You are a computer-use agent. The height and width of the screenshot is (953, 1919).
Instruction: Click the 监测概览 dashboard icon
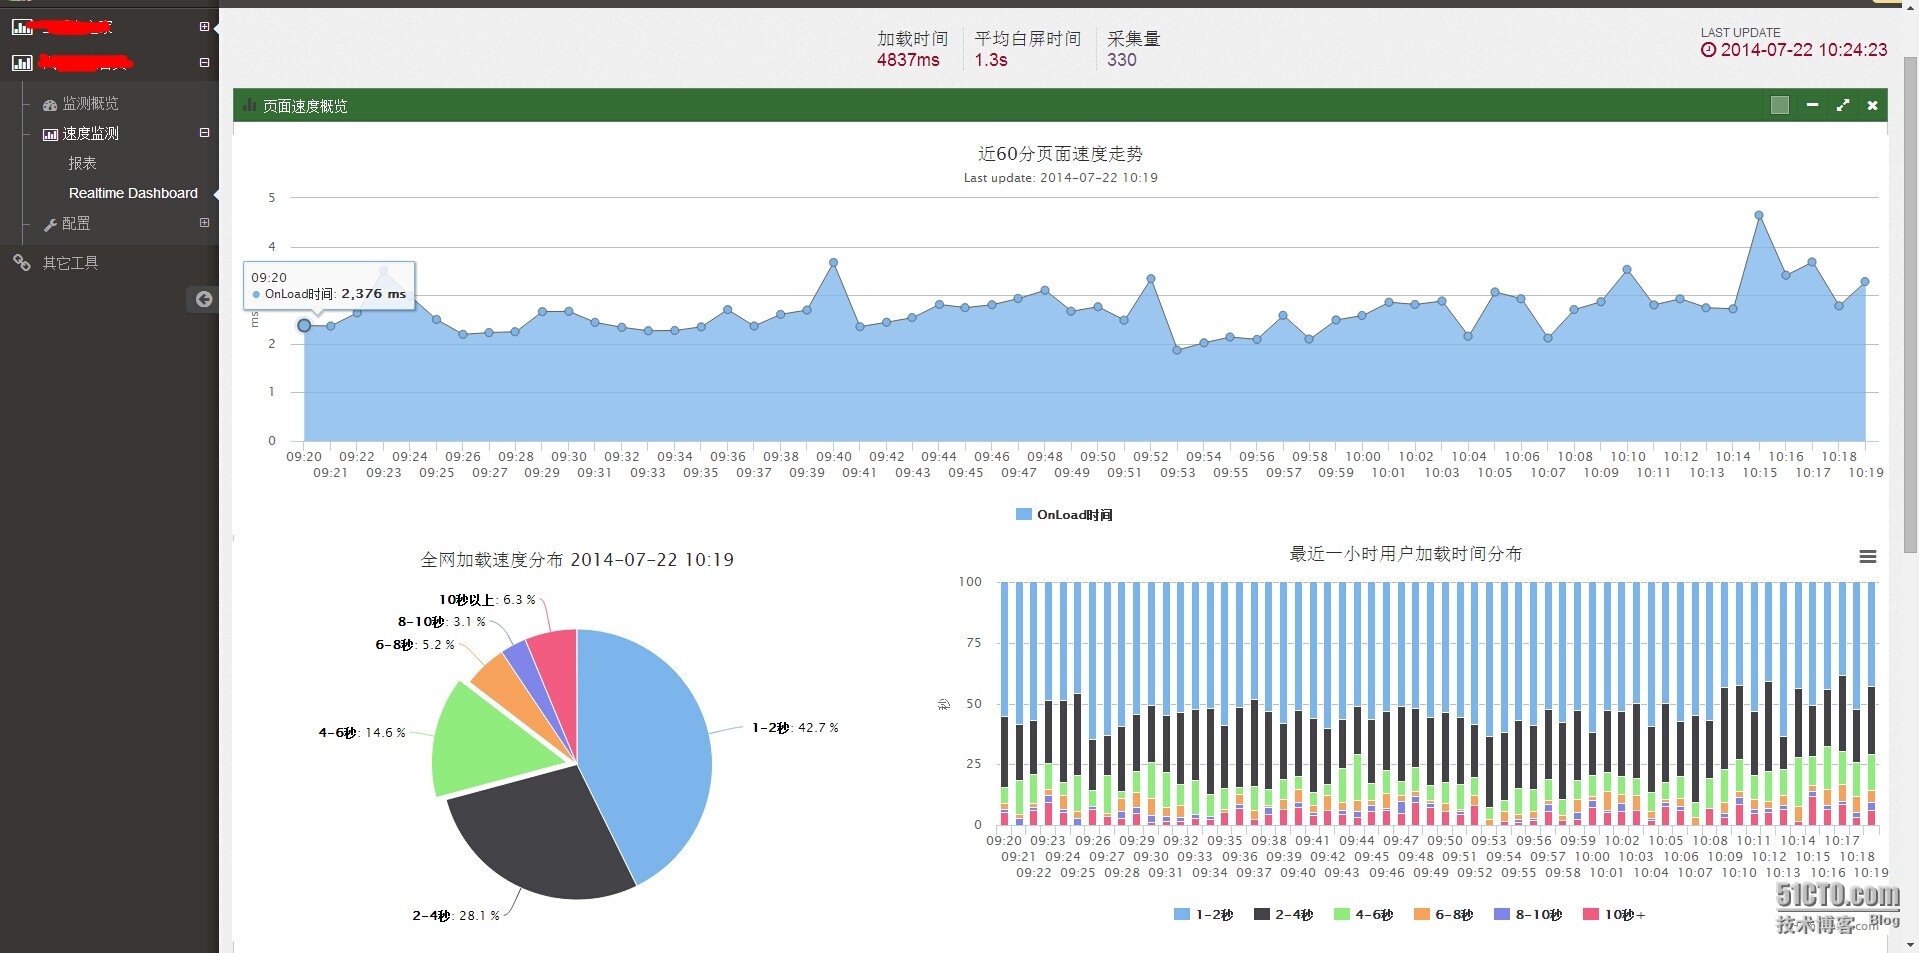click(x=50, y=104)
